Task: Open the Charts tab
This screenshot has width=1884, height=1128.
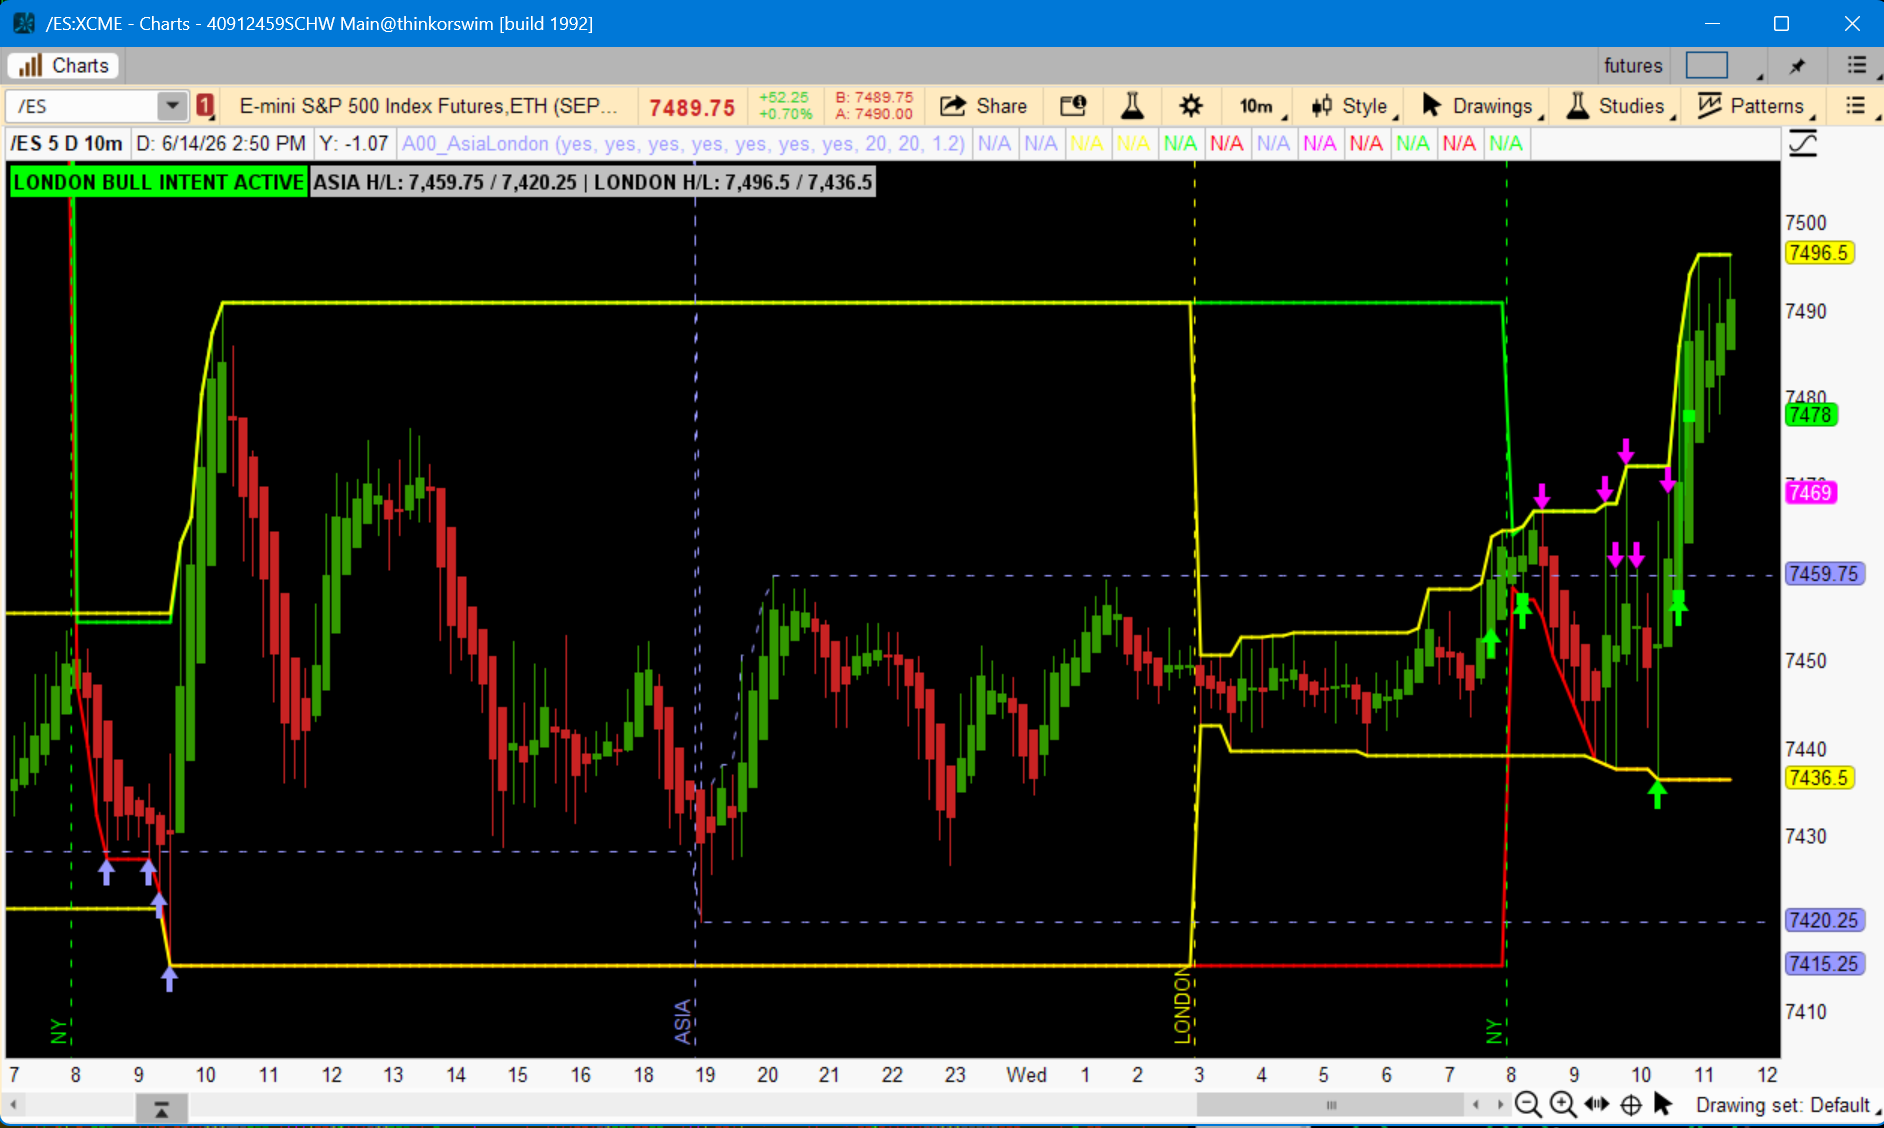Action: coord(64,66)
